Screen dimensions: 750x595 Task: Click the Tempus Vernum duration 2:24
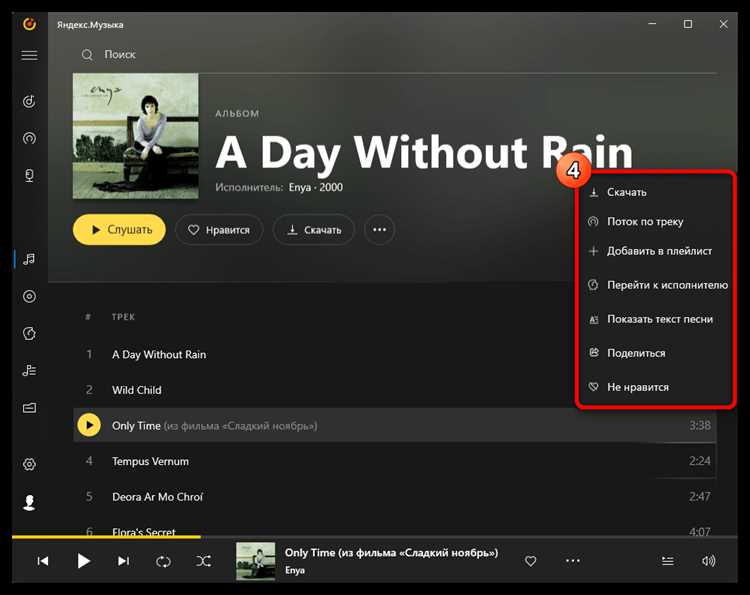click(699, 461)
